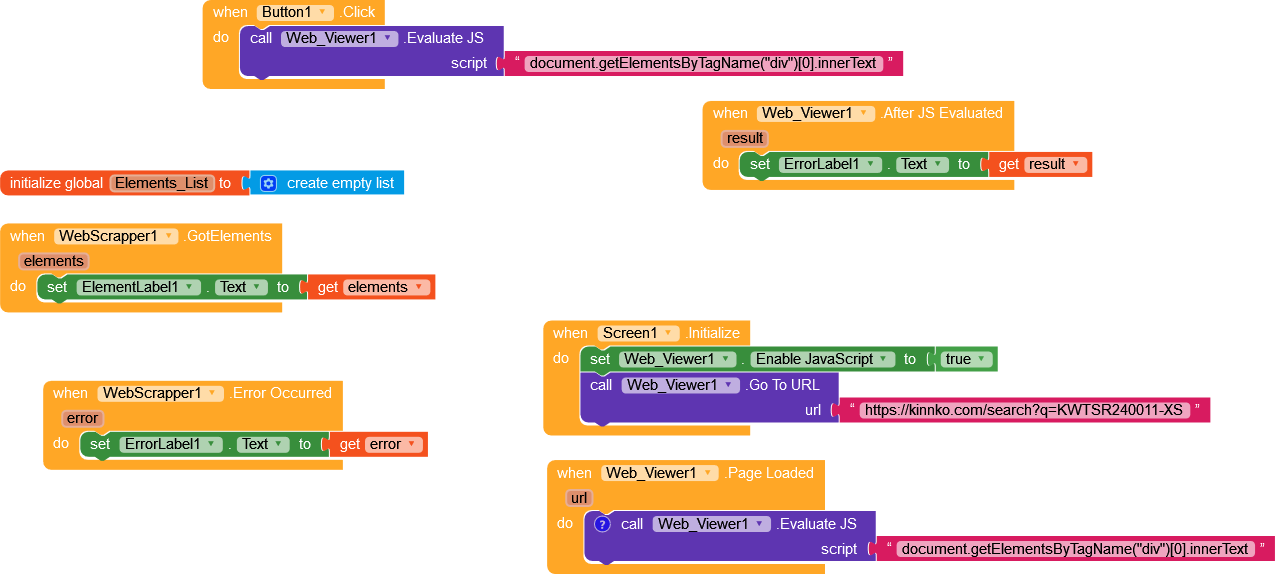Select the error parameter in Error Occurred event

point(82,418)
